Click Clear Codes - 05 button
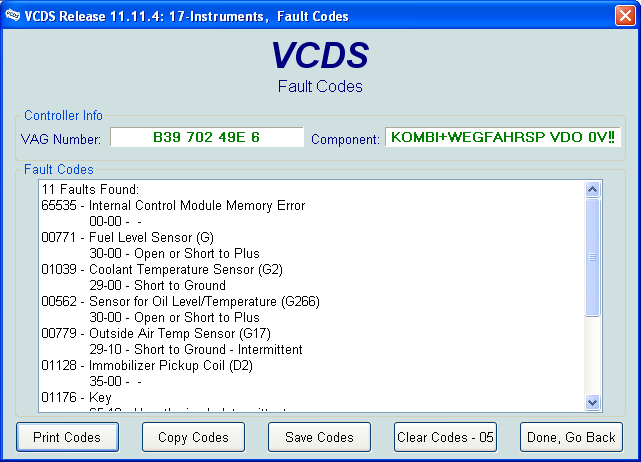 point(445,437)
